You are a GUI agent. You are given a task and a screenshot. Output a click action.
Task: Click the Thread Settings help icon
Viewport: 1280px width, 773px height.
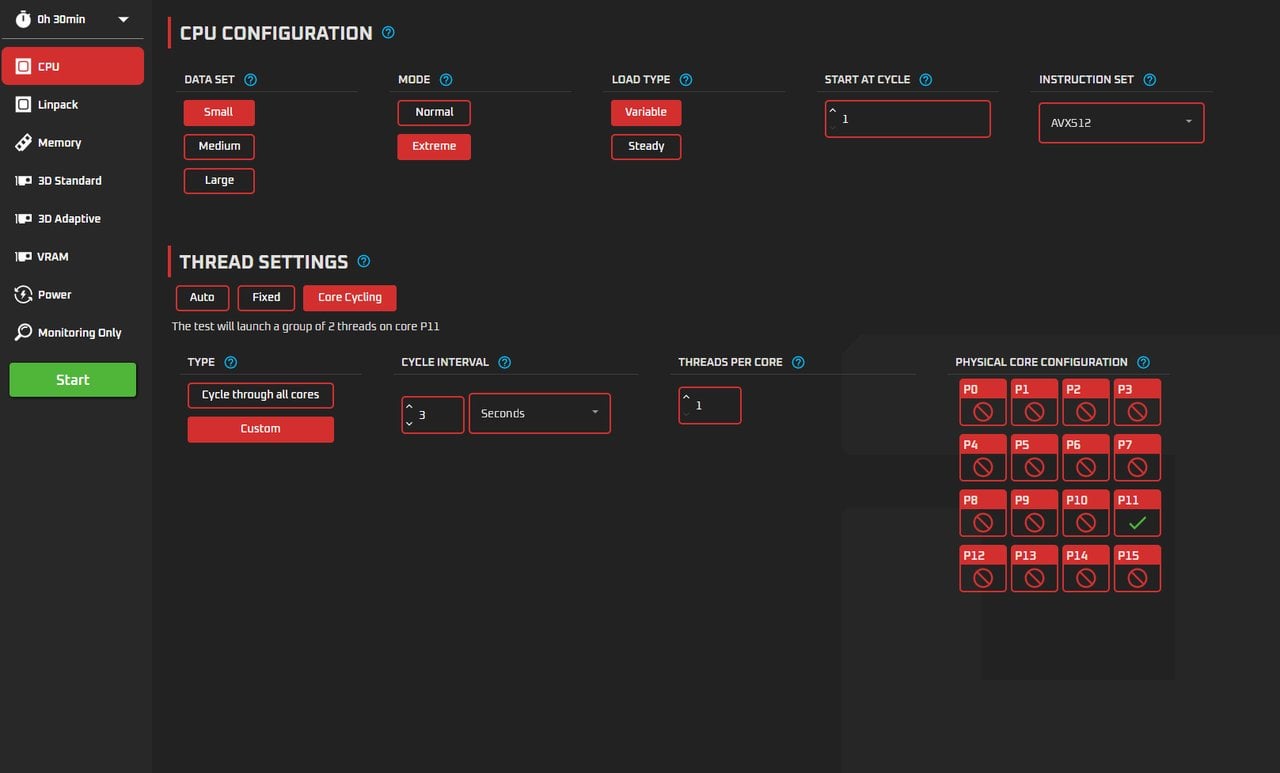coord(364,262)
